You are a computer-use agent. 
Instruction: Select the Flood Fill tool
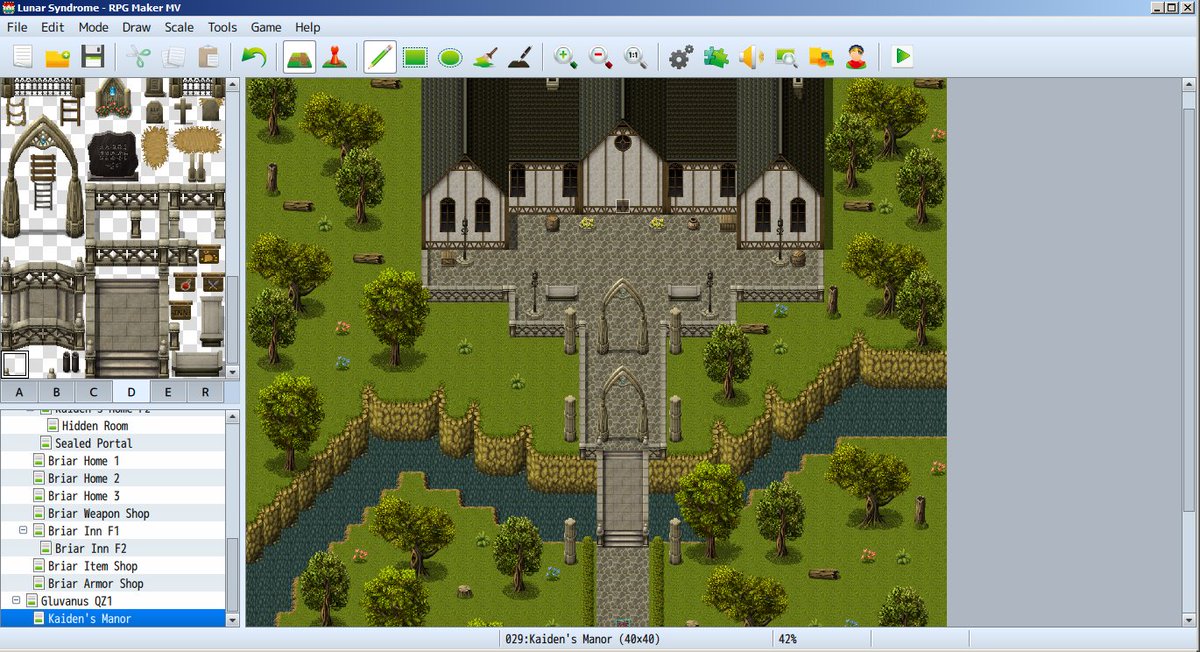tap(485, 57)
